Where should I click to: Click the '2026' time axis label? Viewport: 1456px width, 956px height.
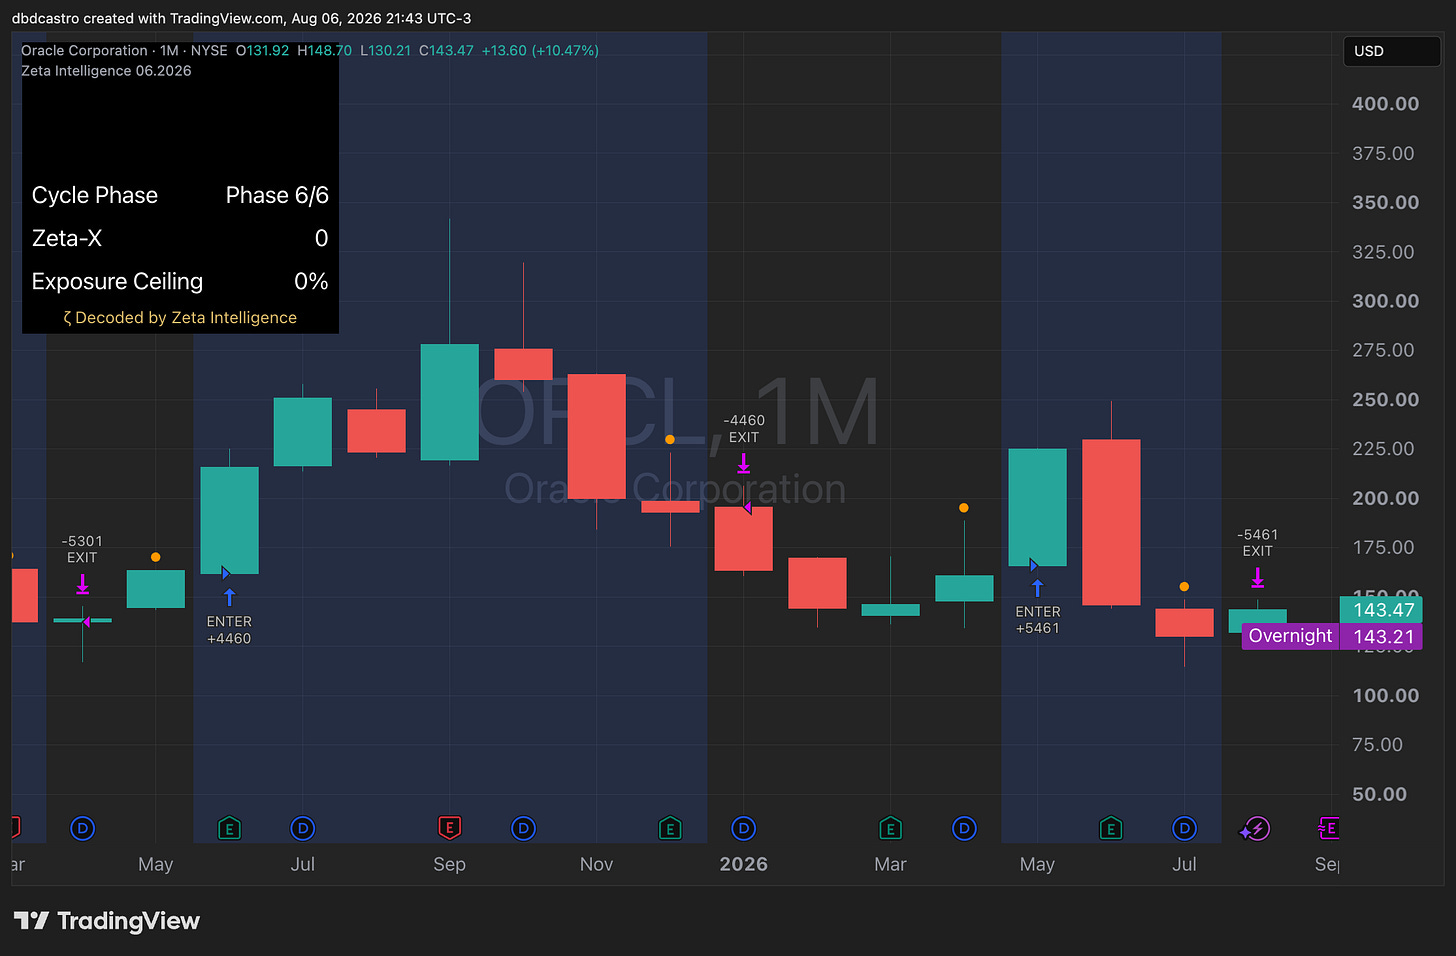[x=743, y=864]
